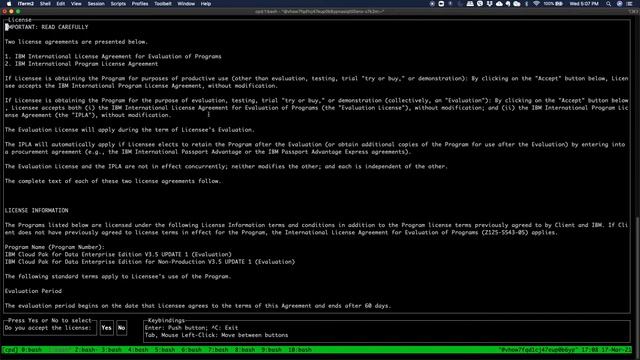Click the No button to decline license
This screenshot has height=360, width=640.
tap(122, 328)
